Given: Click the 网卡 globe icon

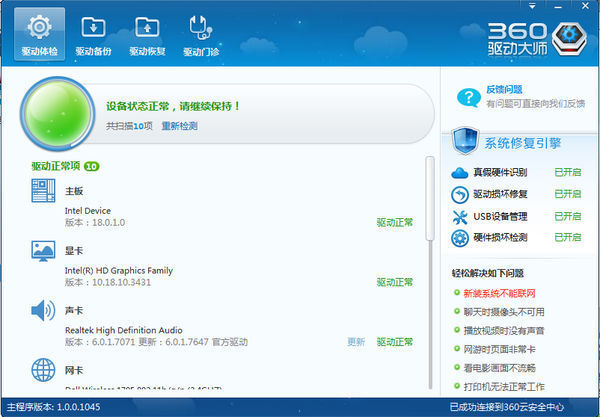Looking at the screenshot, I should pos(43,370).
